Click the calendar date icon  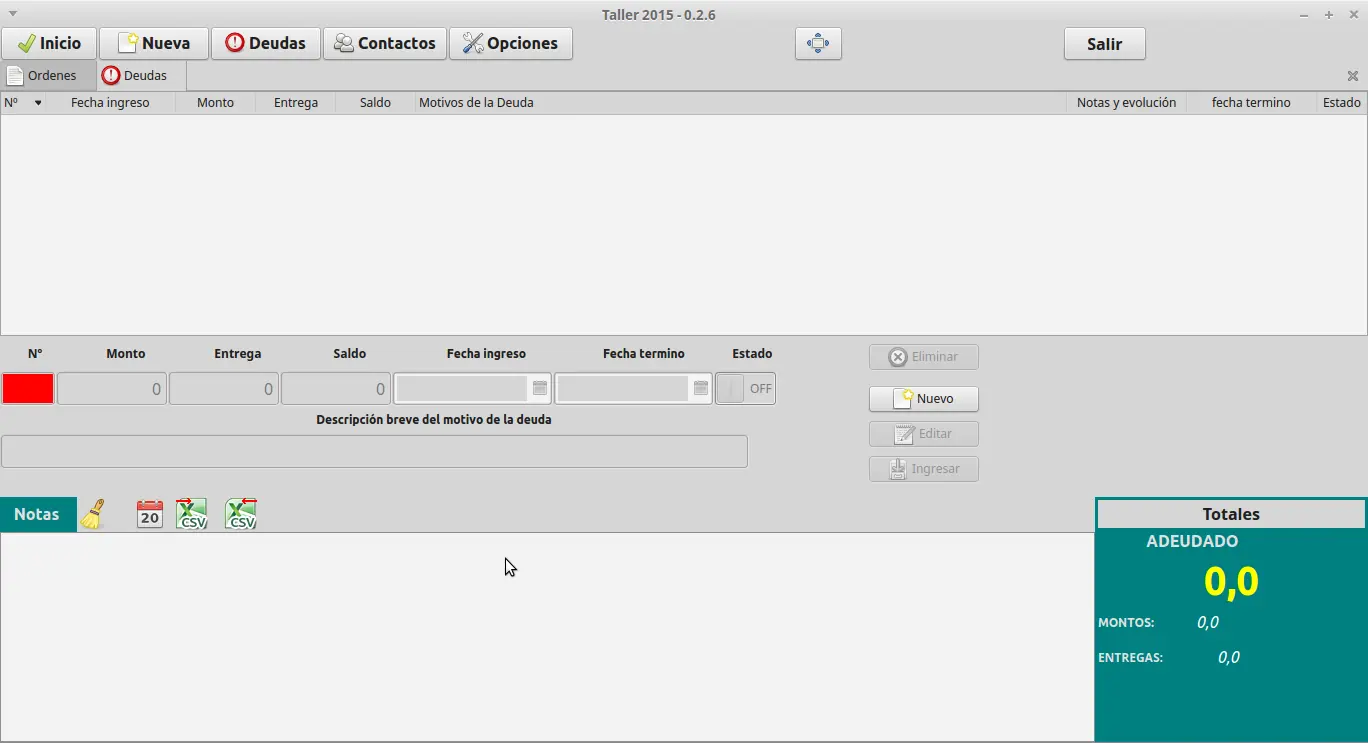click(150, 514)
